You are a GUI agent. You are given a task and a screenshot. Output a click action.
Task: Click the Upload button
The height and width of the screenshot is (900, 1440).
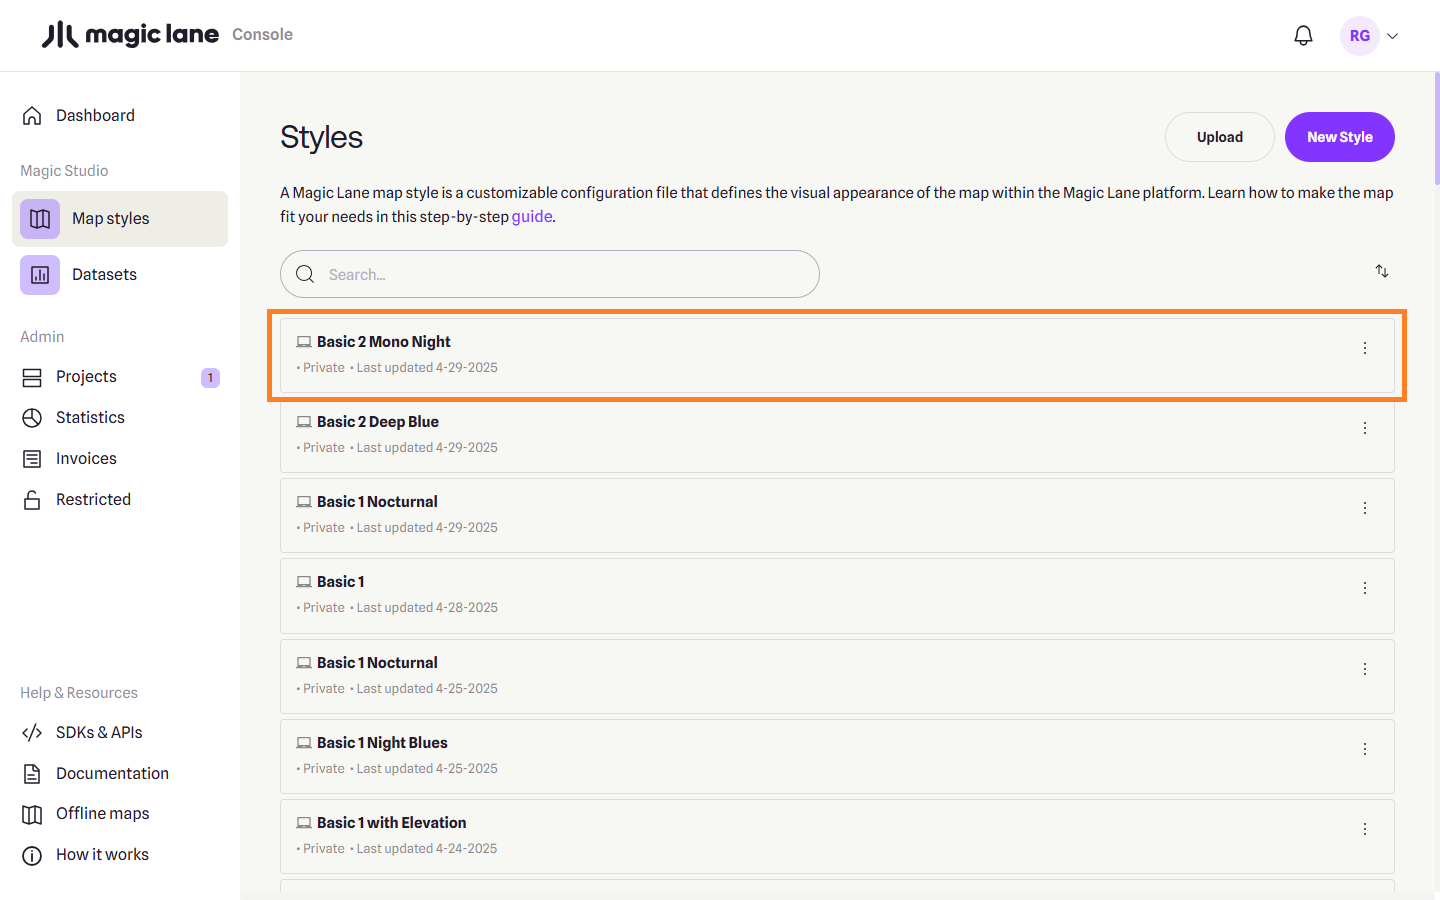[1219, 137]
